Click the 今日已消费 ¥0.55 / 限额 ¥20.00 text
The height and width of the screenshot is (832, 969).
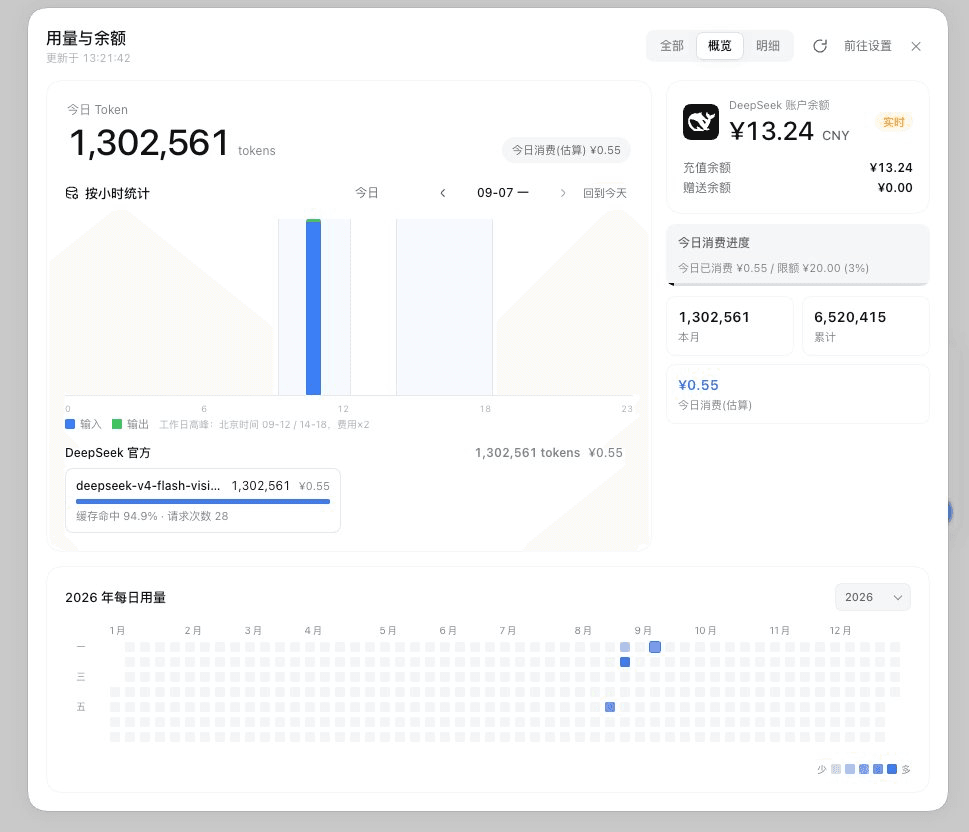(773, 268)
